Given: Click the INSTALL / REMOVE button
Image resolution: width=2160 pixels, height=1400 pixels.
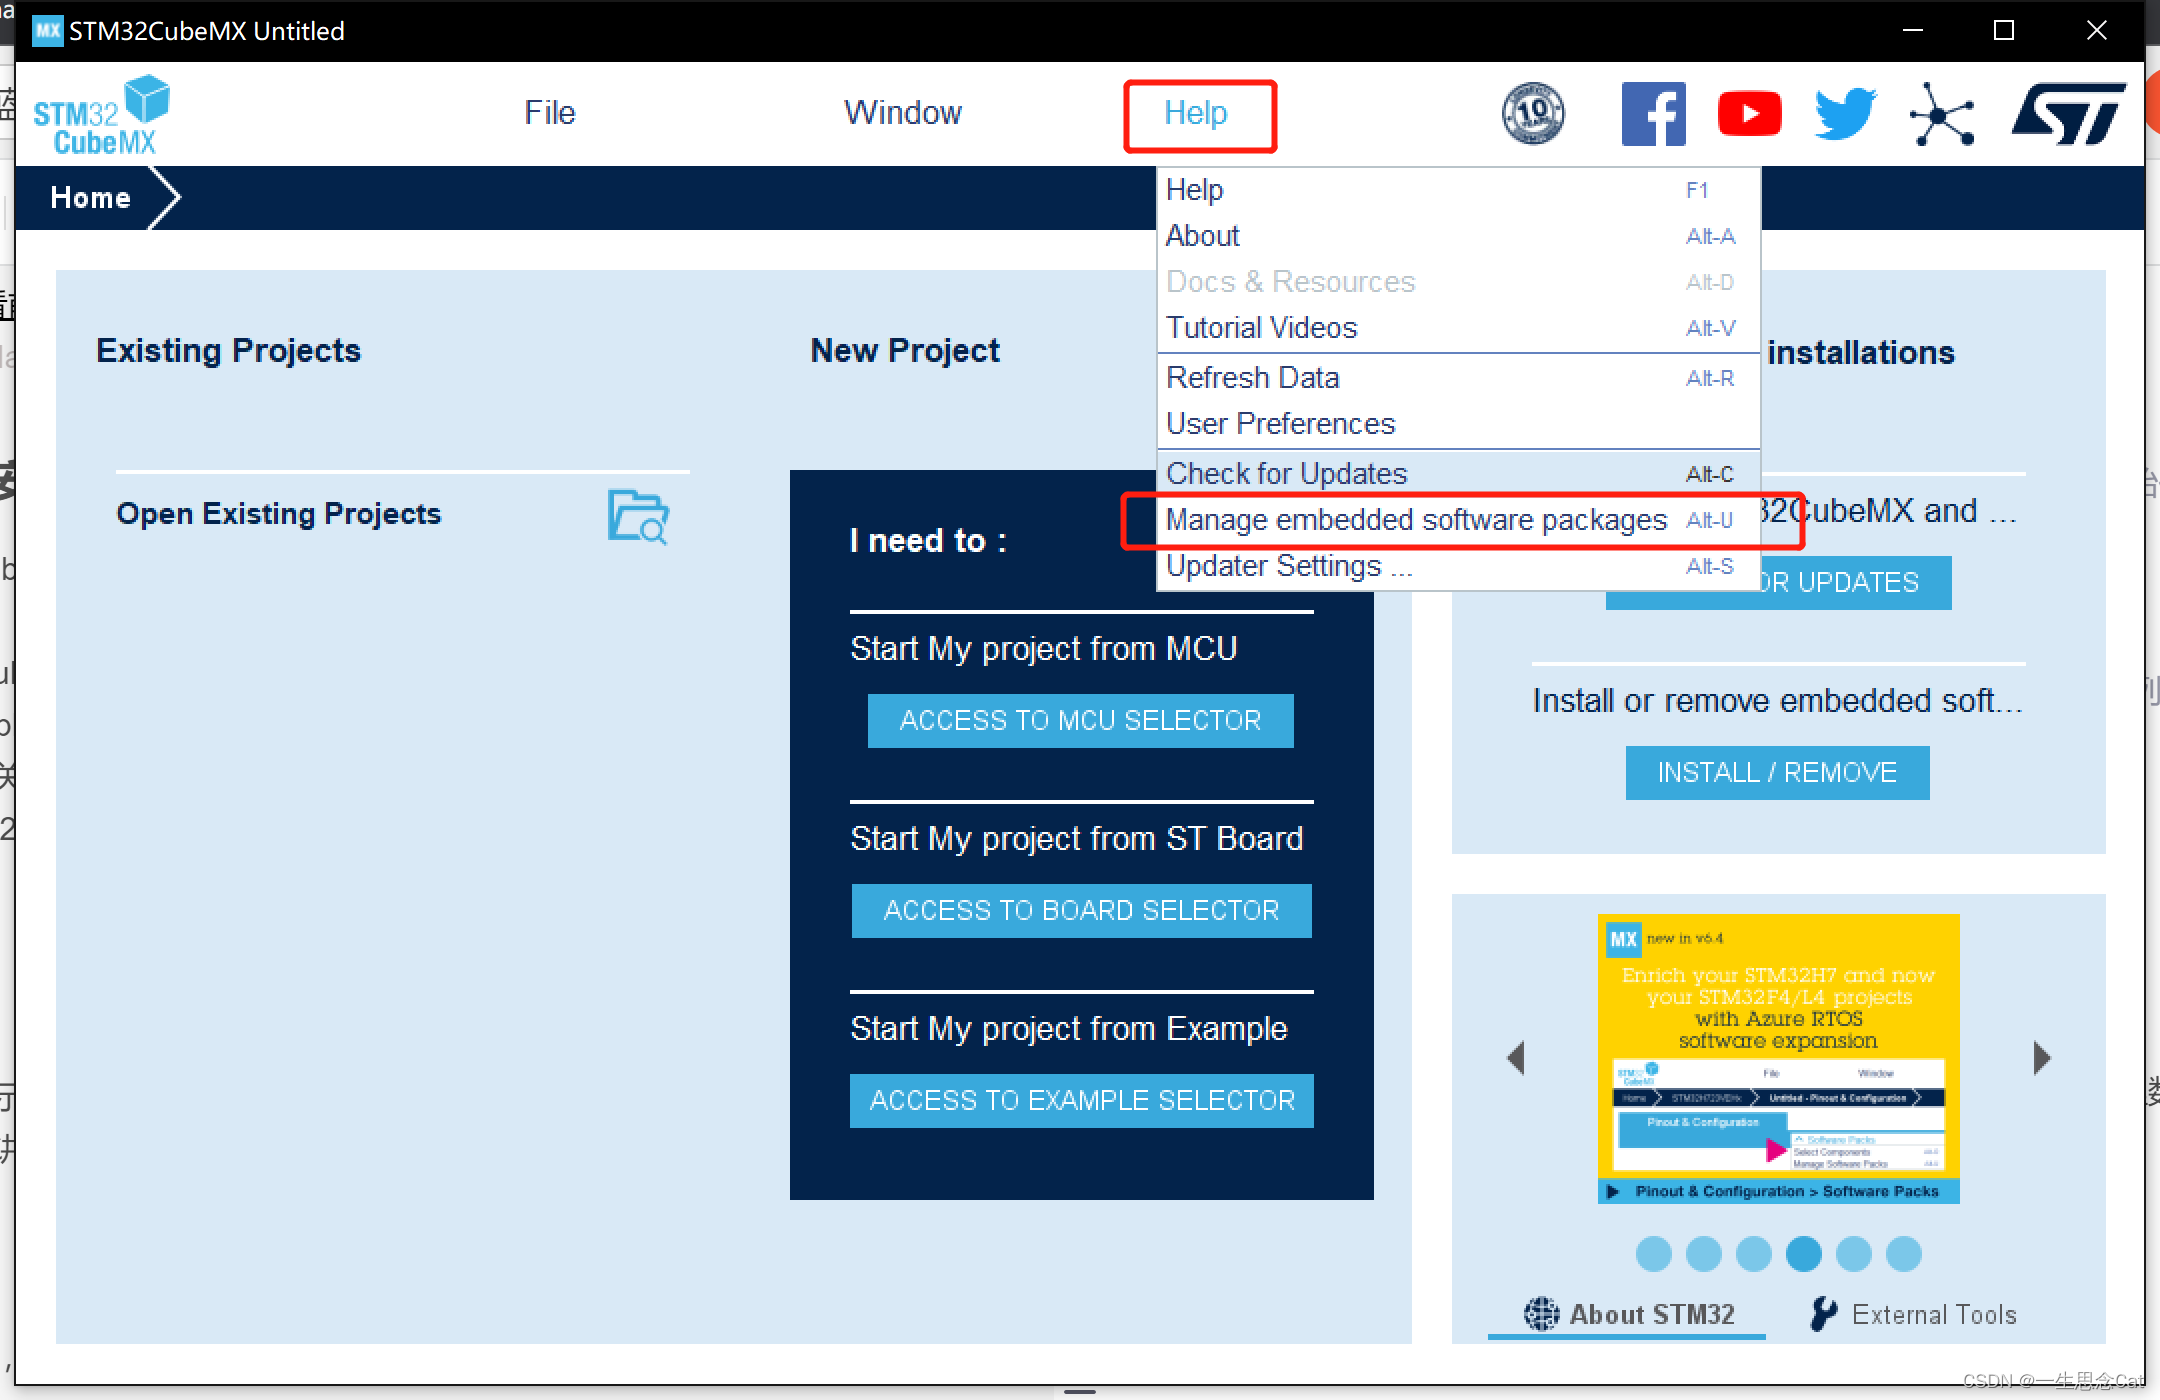Looking at the screenshot, I should (x=1777, y=773).
